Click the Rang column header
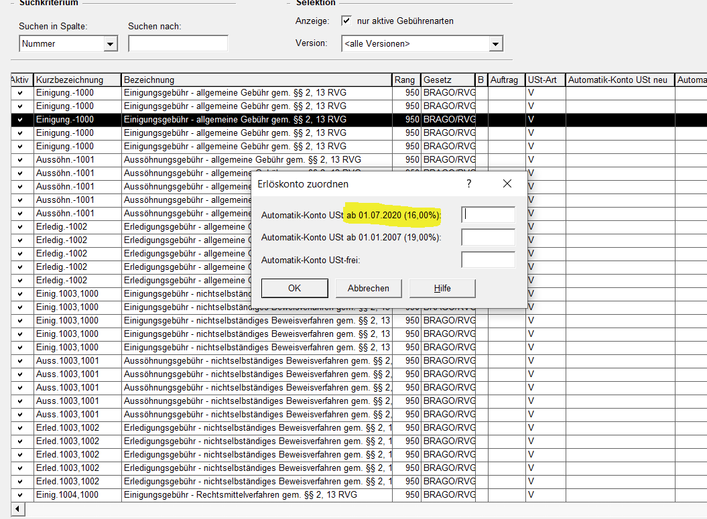This screenshot has height=519, width=707. (406, 80)
